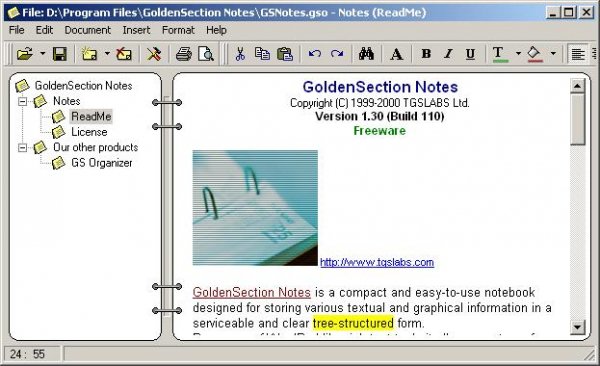
Task: Open the highlight color dropdown arrow
Action: coord(553,54)
